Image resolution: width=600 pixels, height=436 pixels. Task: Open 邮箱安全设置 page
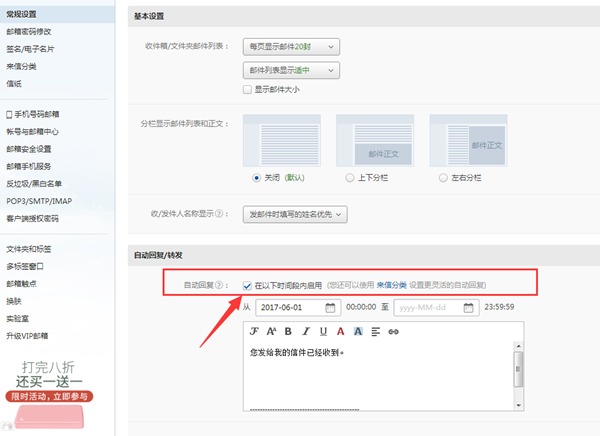29,149
